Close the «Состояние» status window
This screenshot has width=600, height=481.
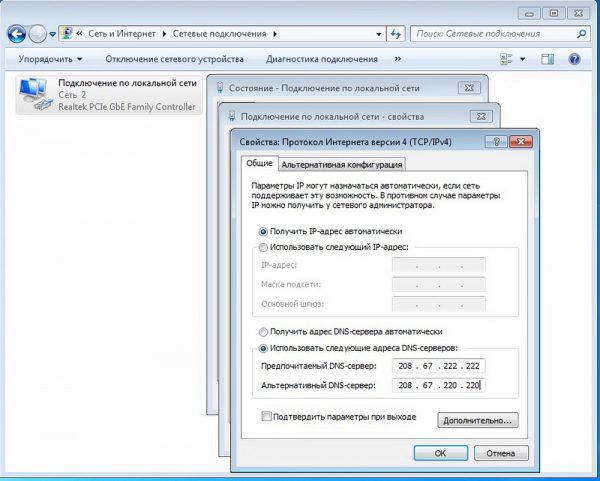coord(469,88)
